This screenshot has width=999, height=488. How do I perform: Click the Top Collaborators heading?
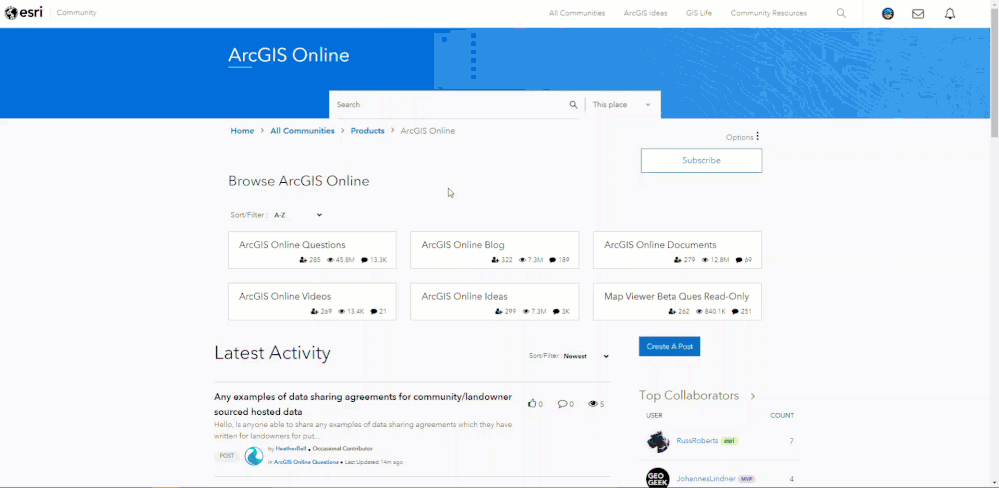[689, 396]
